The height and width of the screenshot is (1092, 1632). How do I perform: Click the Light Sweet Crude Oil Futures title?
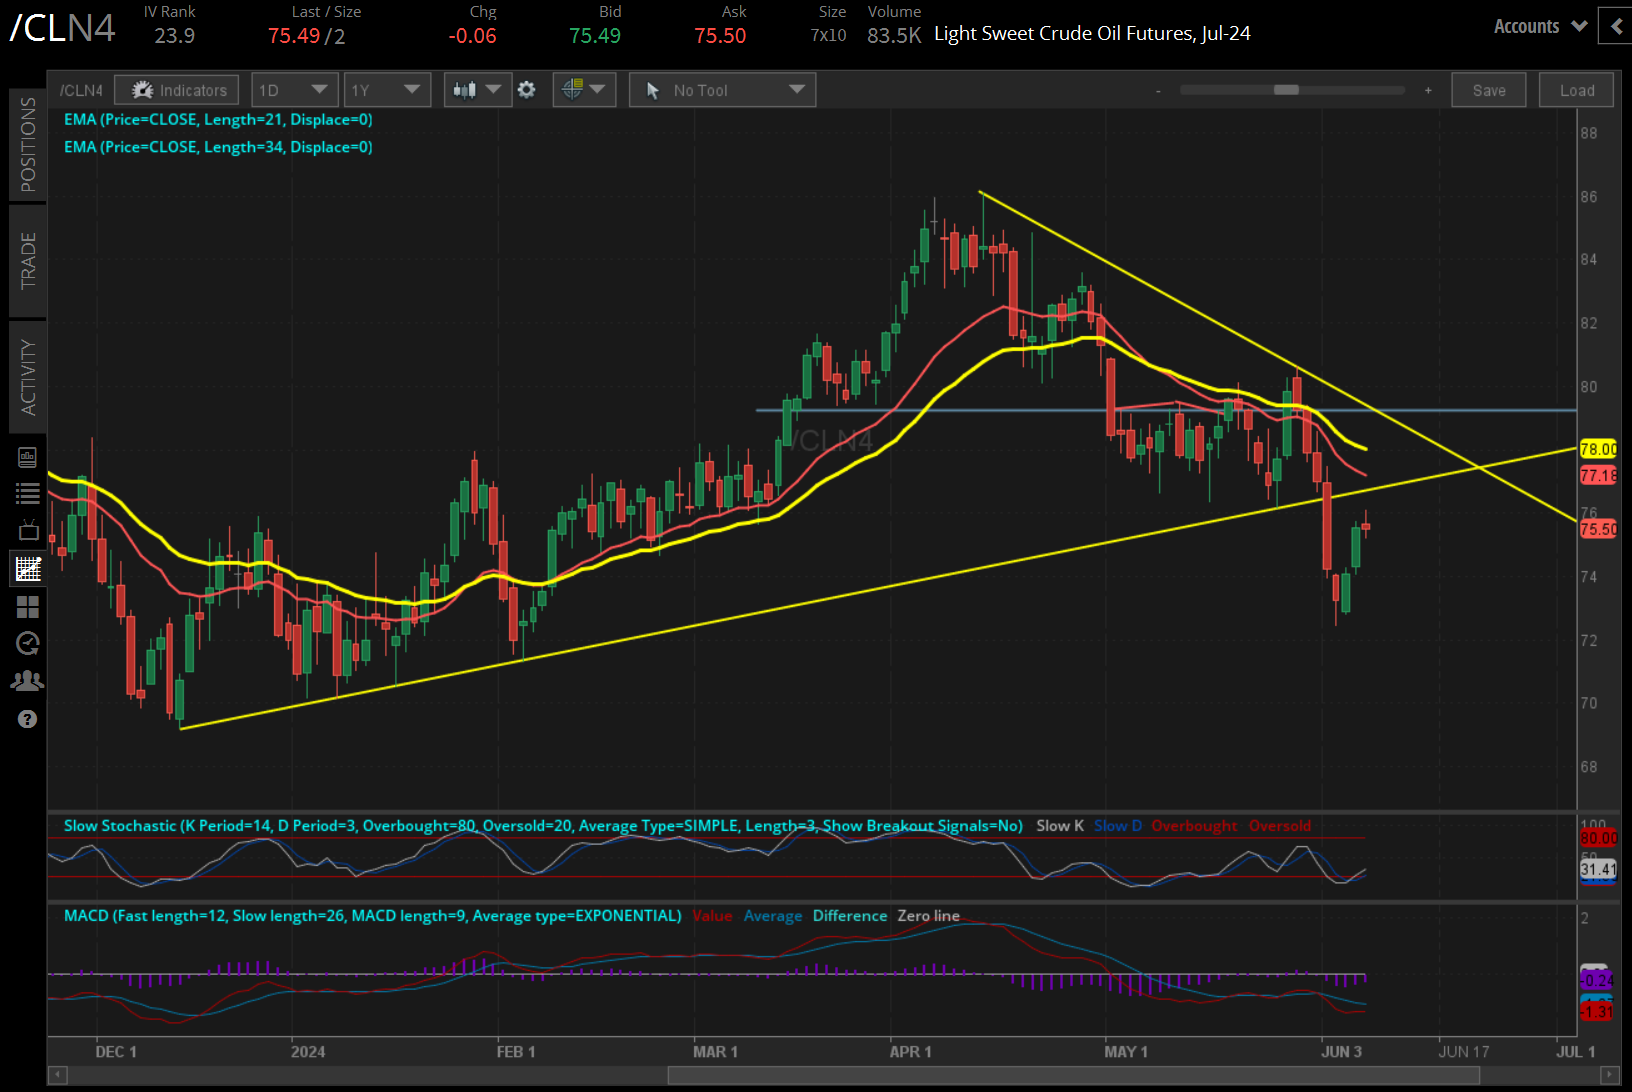pyautogui.click(x=1092, y=34)
